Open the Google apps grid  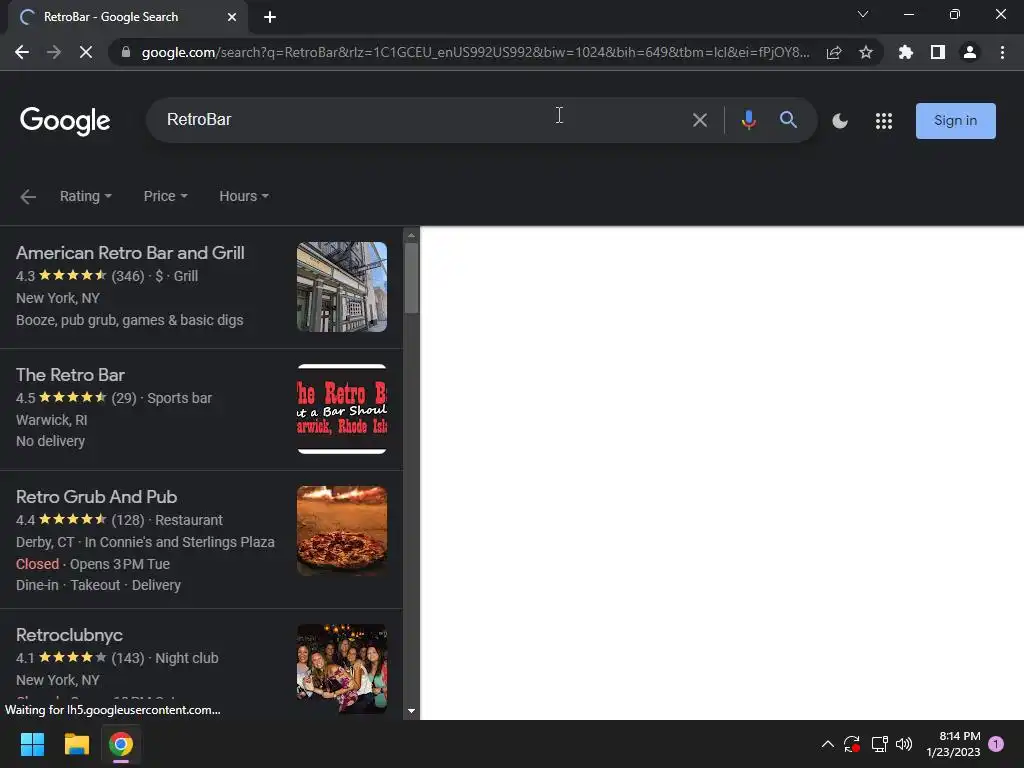click(884, 121)
